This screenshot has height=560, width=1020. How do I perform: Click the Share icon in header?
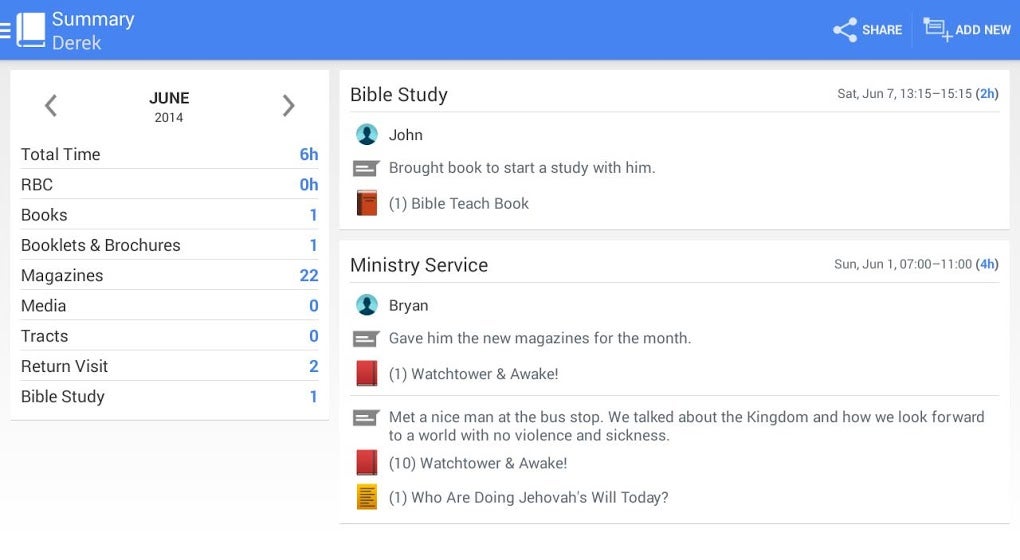pyautogui.click(x=845, y=30)
